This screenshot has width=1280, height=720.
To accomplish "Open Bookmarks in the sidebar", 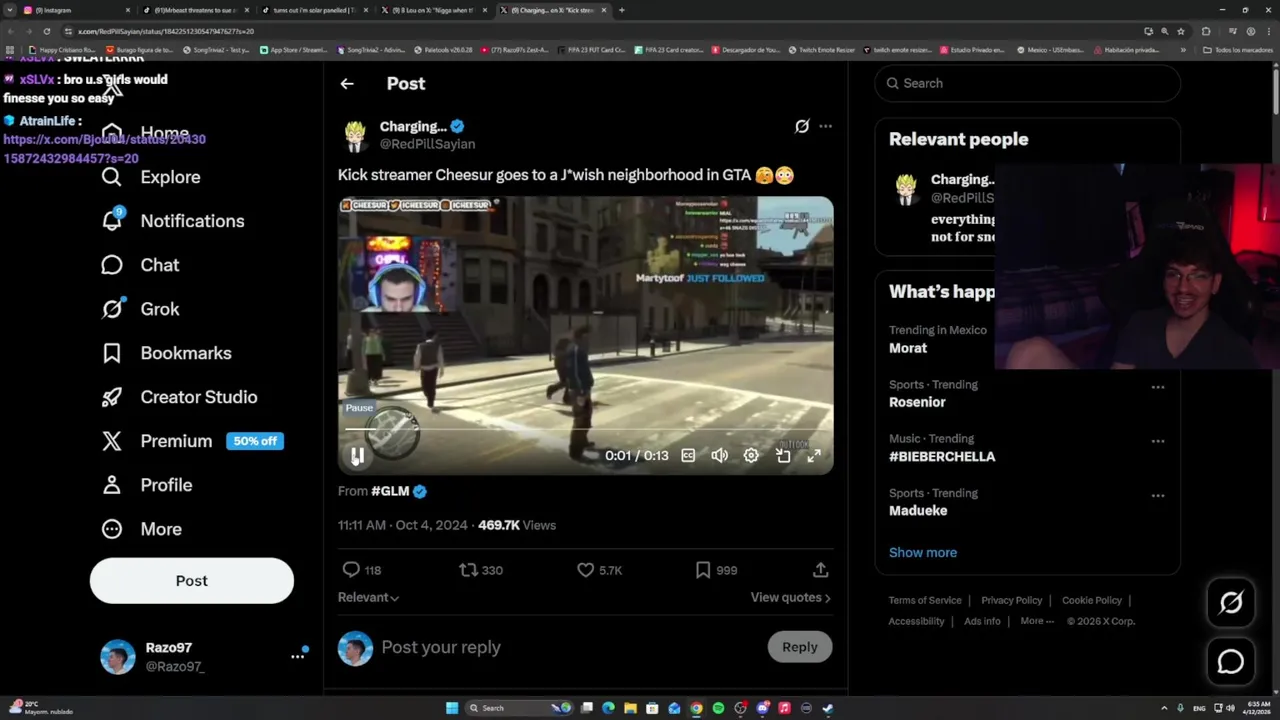I will pos(166,353).
